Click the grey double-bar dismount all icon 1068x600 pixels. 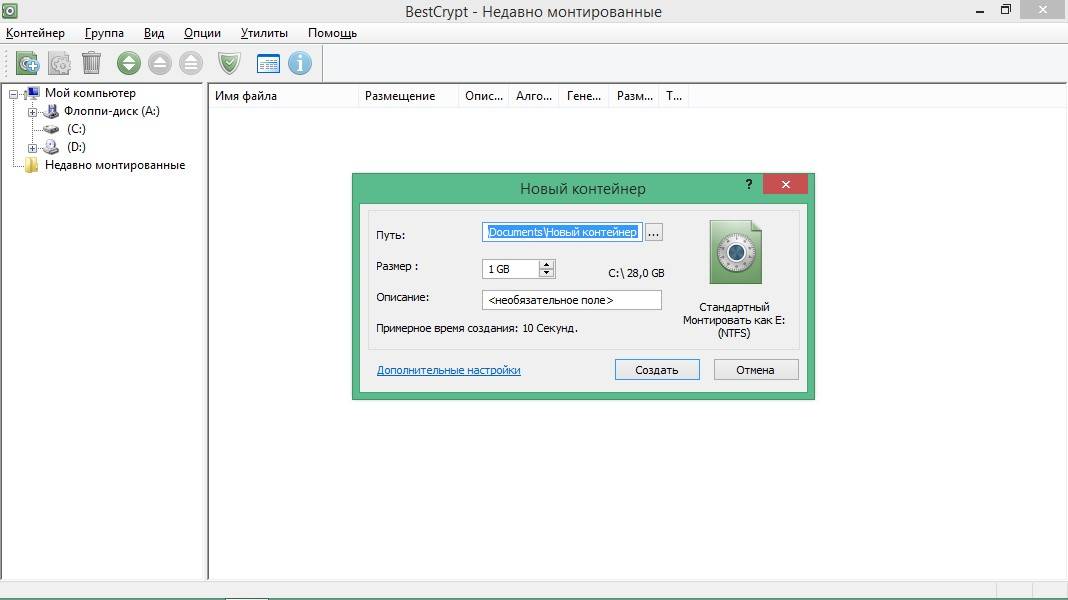click(191, 63)
